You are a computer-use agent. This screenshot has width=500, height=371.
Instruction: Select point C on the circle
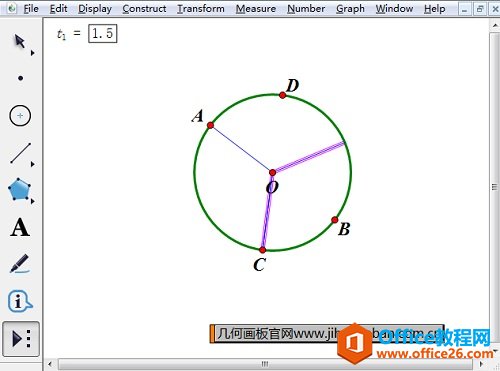pos(263,250)
